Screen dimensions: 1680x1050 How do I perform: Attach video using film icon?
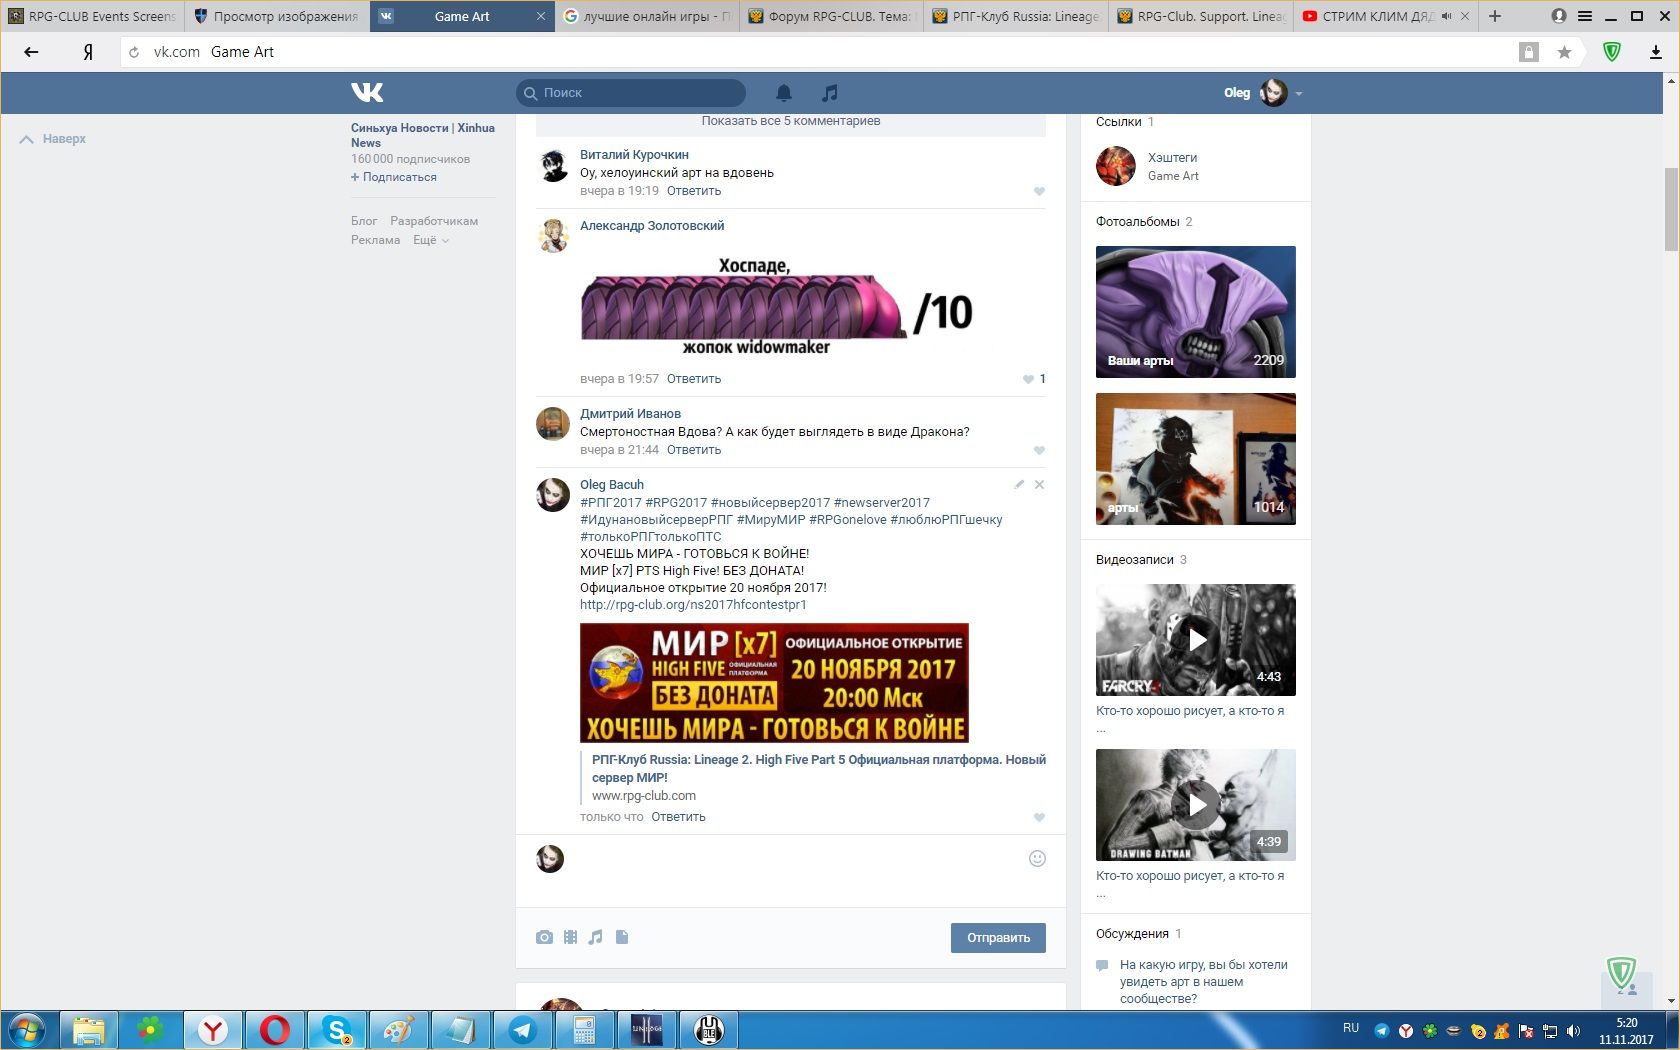click(x=570, y=937)
